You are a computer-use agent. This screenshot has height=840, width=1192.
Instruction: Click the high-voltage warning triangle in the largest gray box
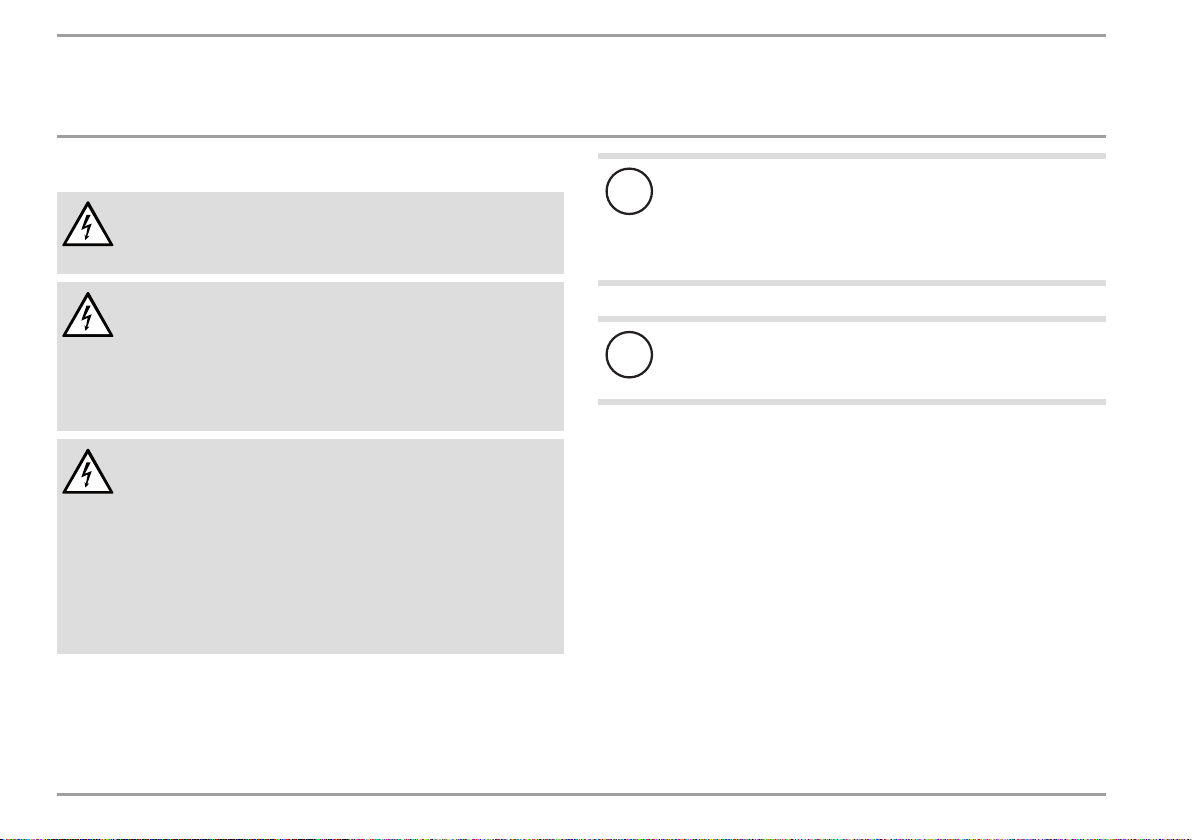pyautogui.click(x=87, y=471)
